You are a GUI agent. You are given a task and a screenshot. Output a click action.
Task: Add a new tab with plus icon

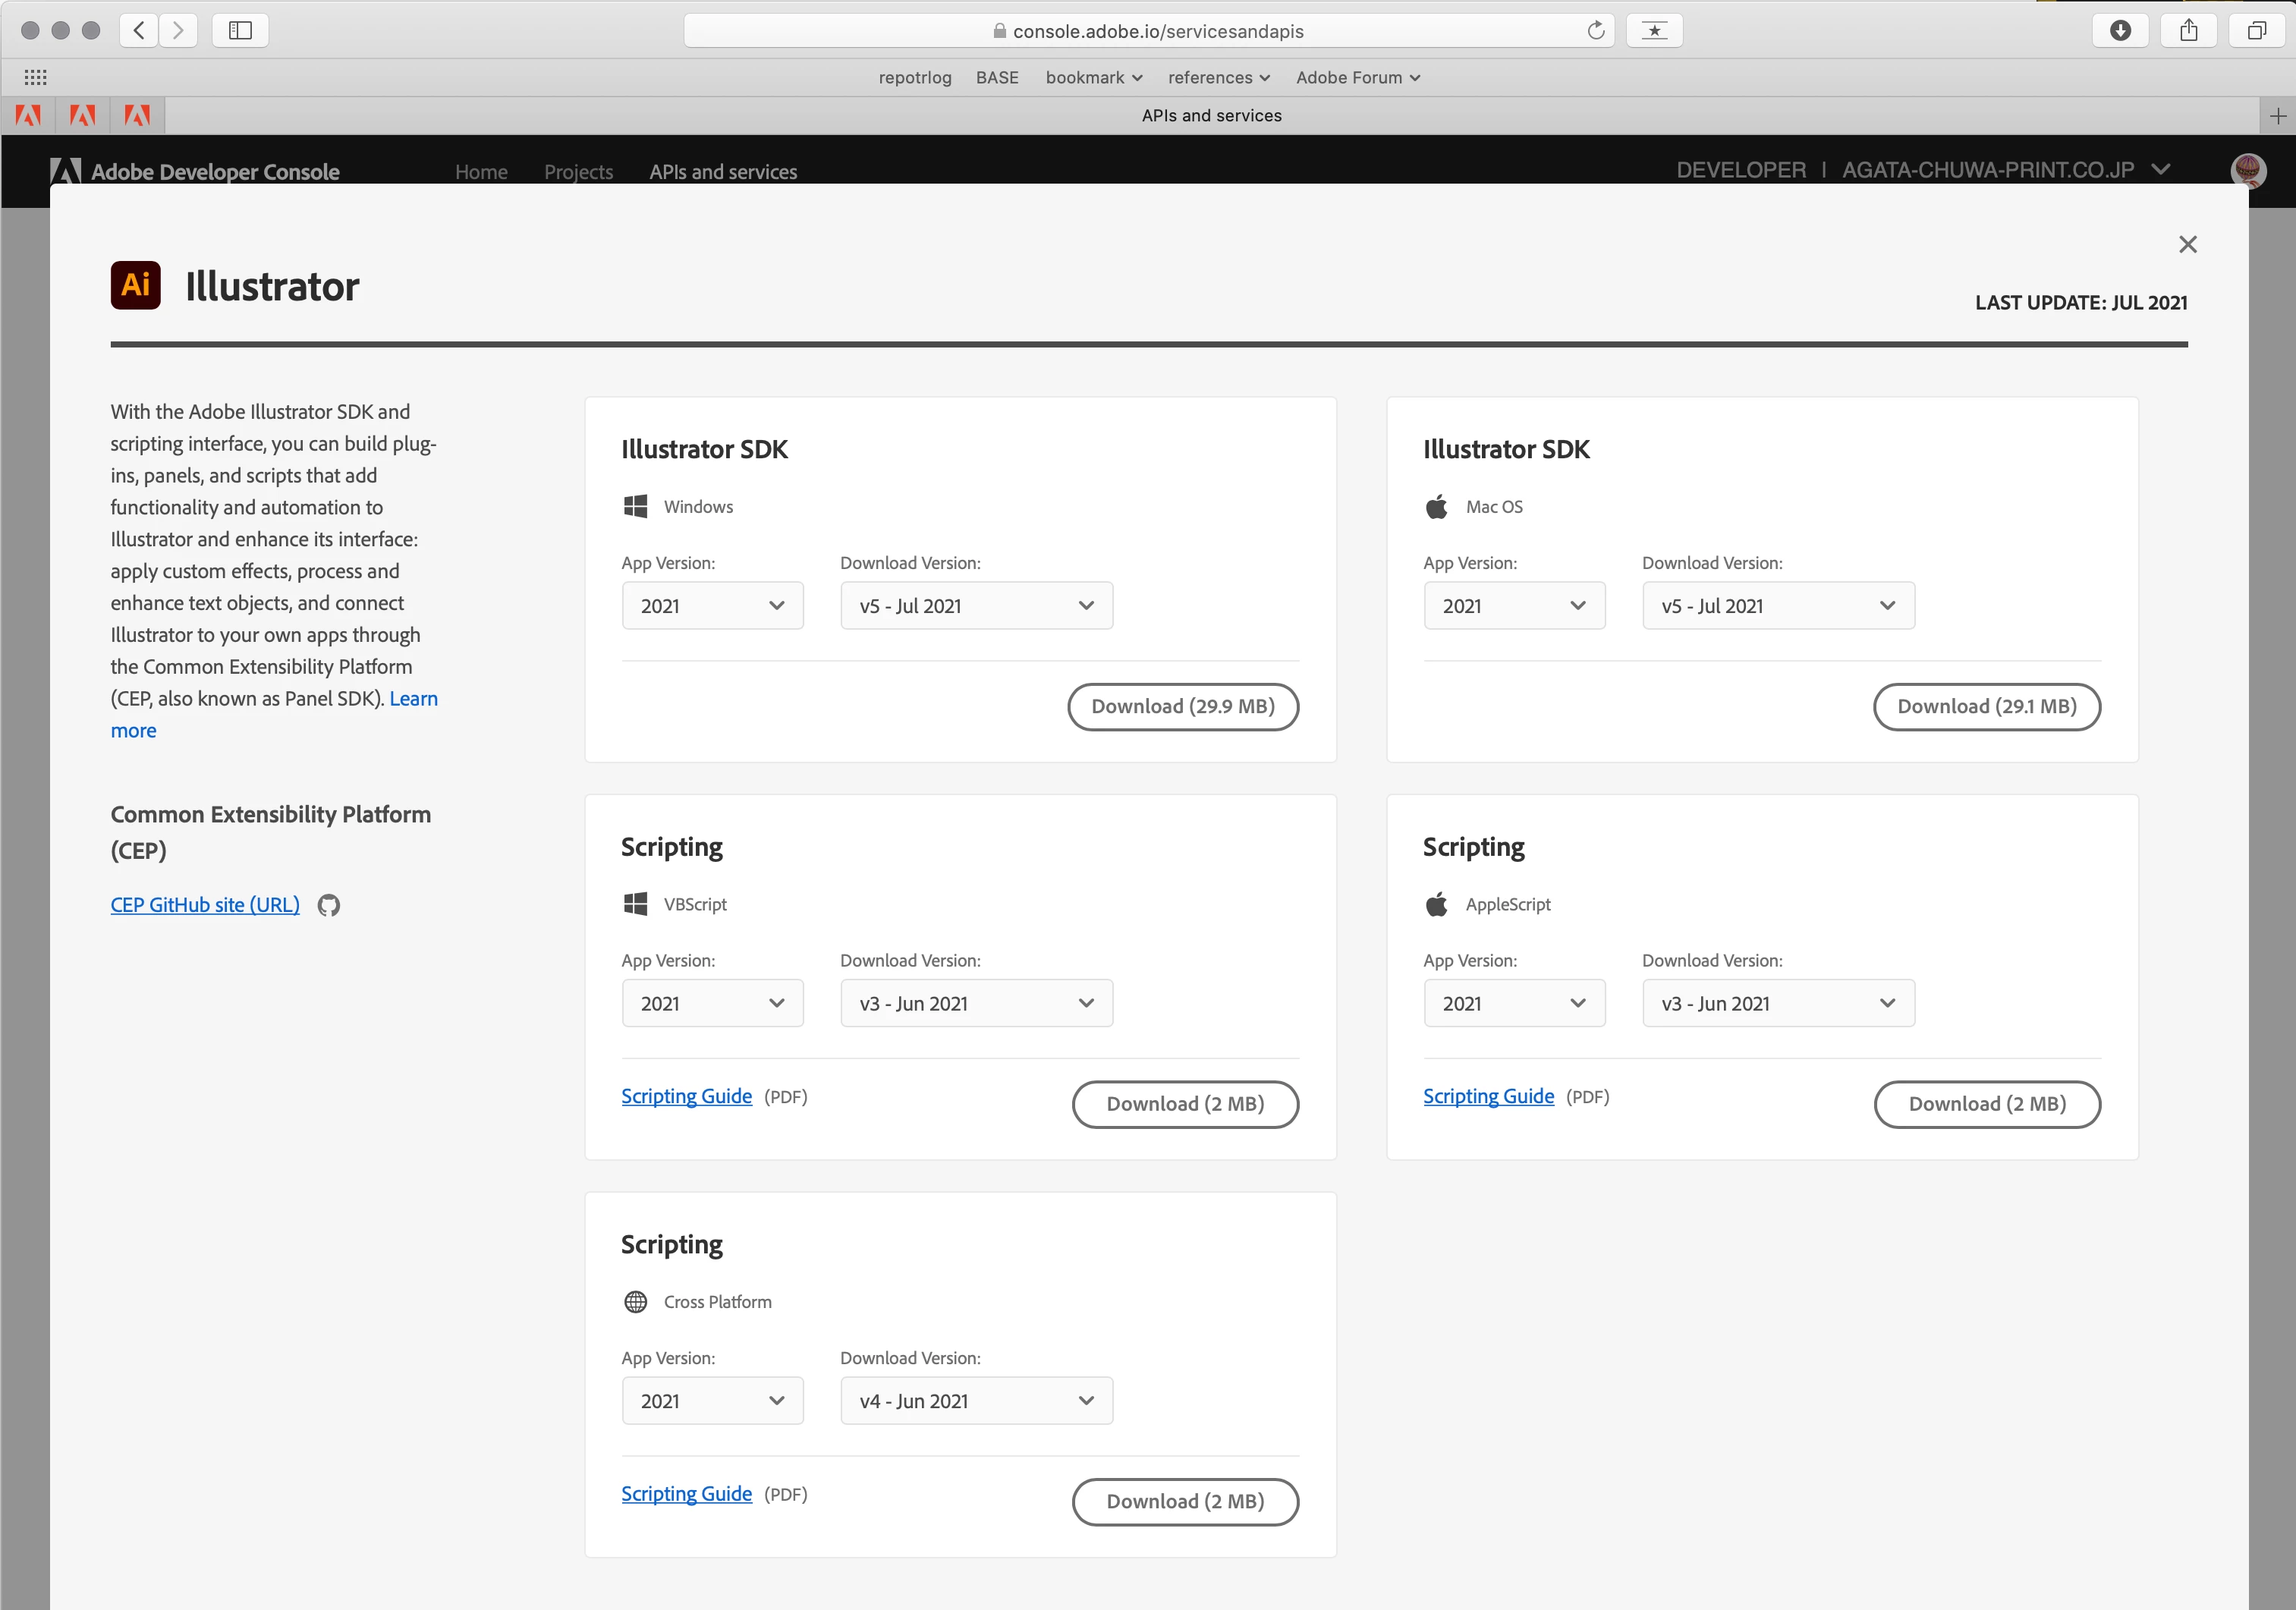coord(2277,116)
